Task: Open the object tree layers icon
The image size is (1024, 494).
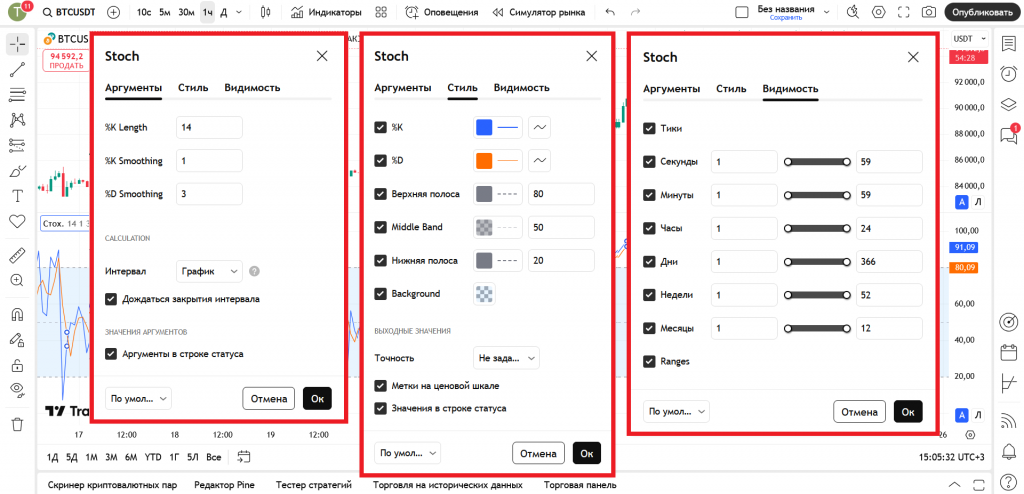Action: pos(1008,105)
